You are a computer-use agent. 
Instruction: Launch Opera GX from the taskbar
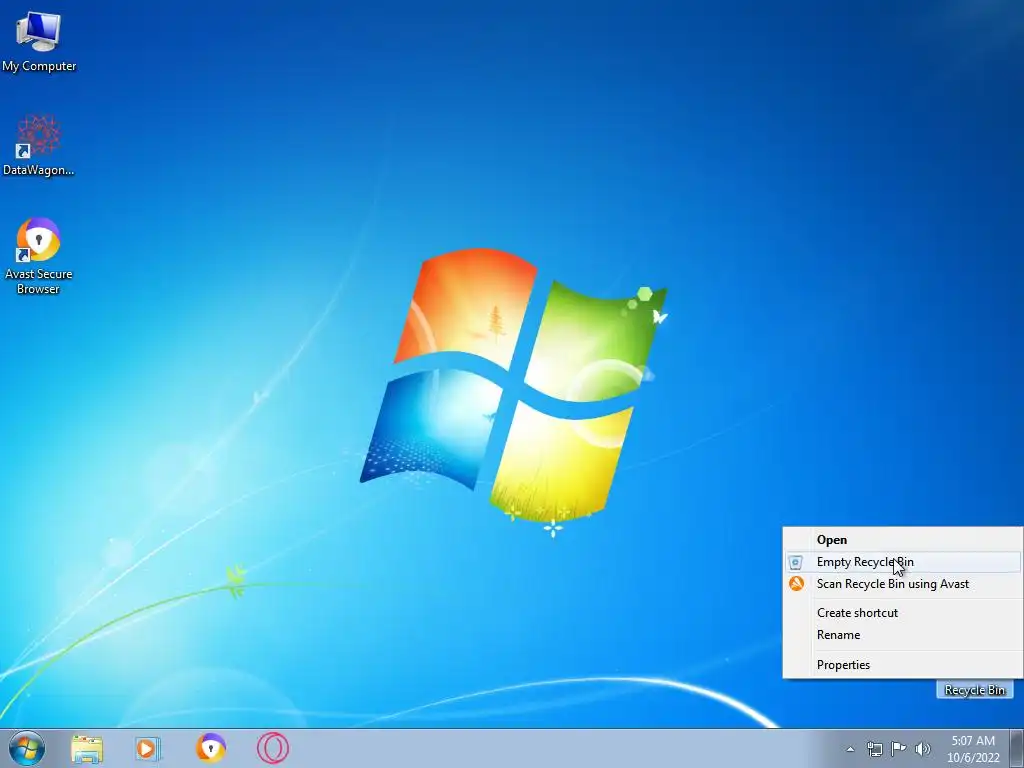coord(272,748)
